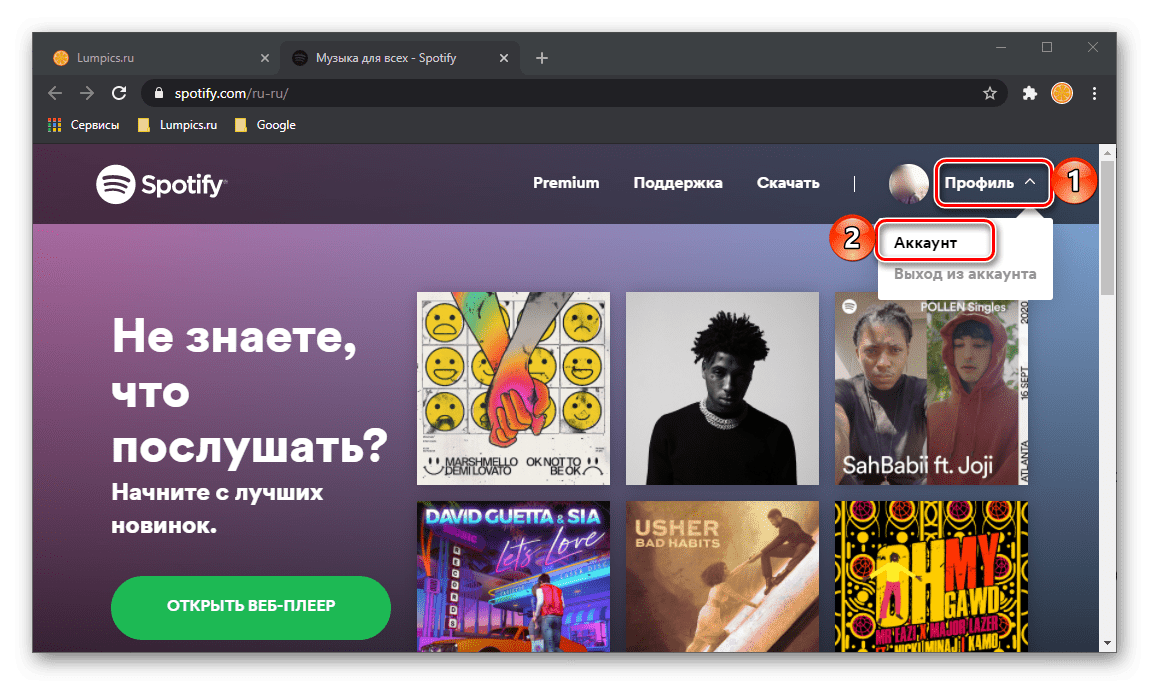This screenshot has width=1149, height=685.
Task: Open Marshmello Demi Lovato OK Not To Be OK cover
Action: point(513,388)
